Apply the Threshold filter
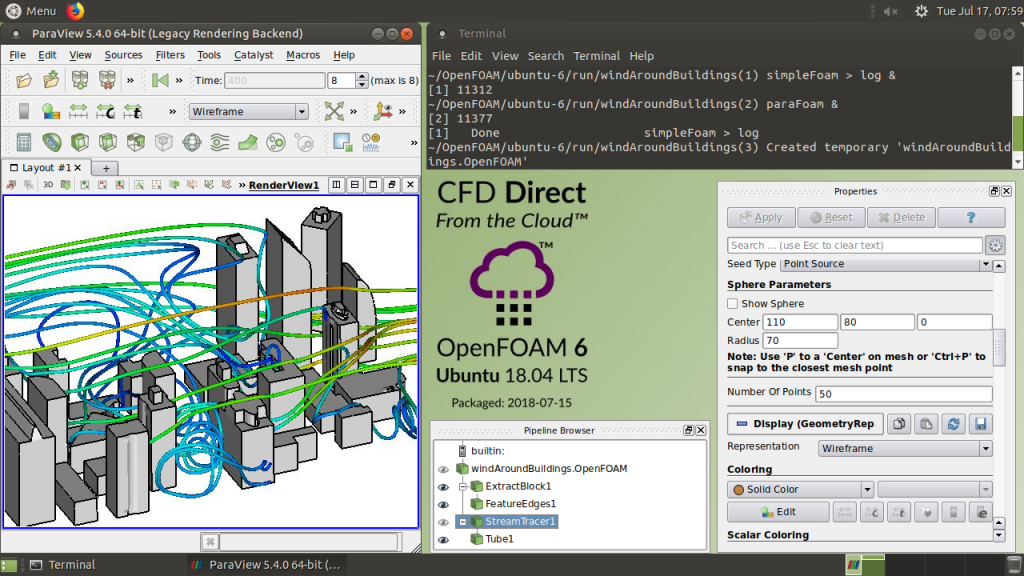 coord(136,142)
